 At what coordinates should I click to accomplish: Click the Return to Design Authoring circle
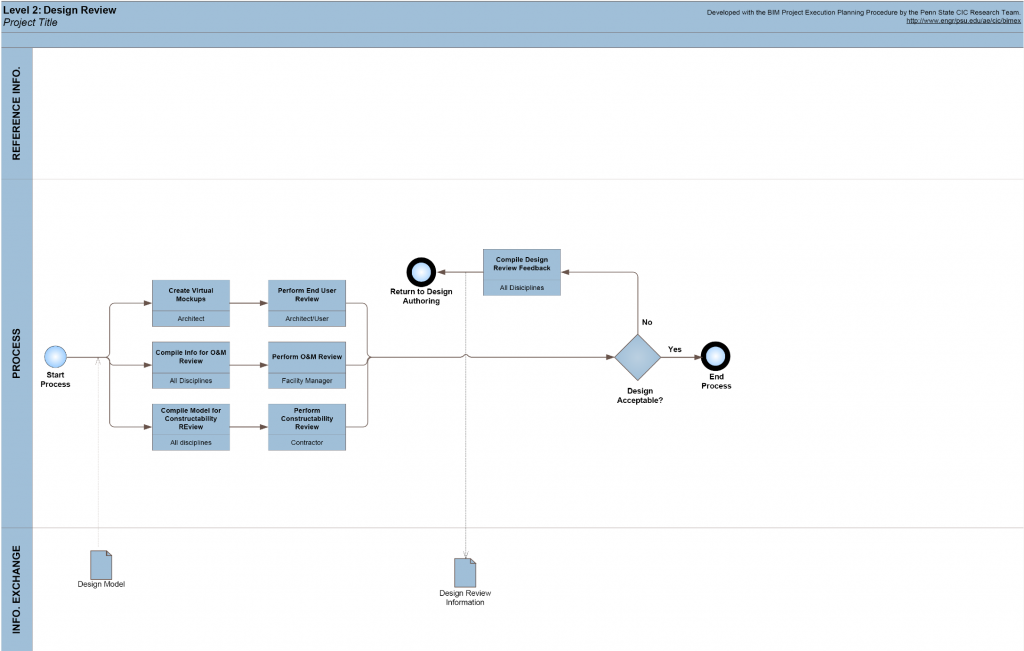421,272
